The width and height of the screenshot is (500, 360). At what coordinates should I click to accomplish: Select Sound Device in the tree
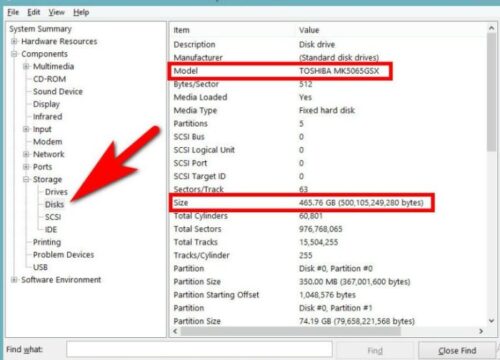point(58,91)
